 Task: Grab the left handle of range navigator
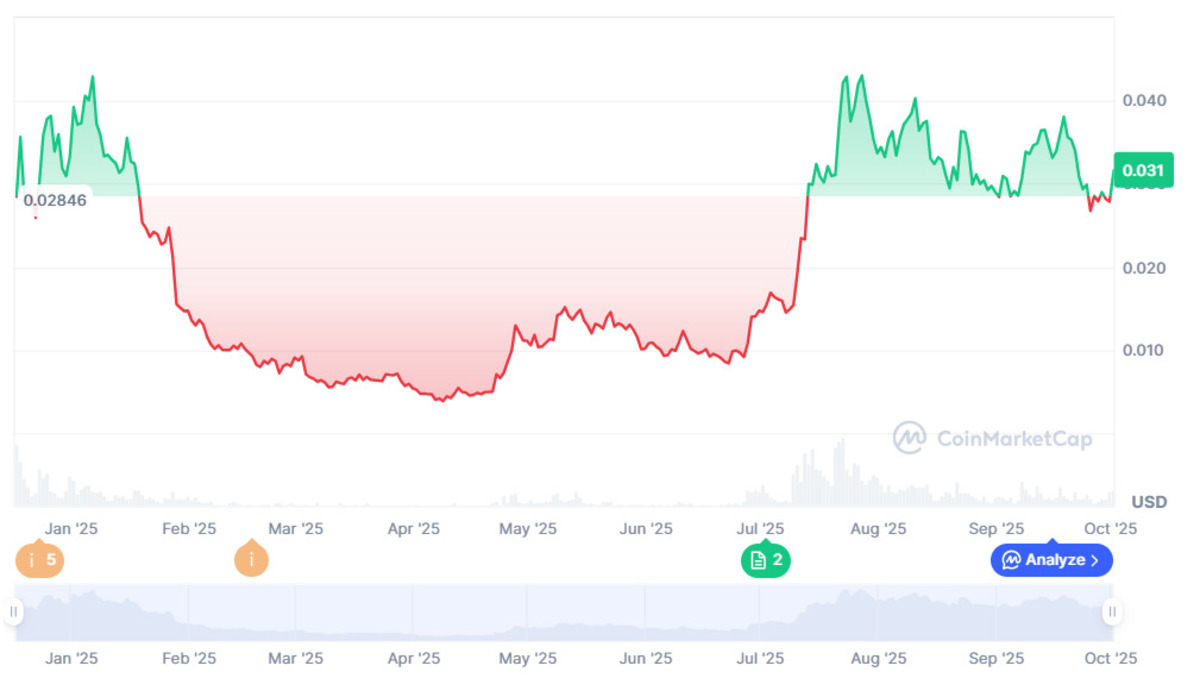click(14, 612)
